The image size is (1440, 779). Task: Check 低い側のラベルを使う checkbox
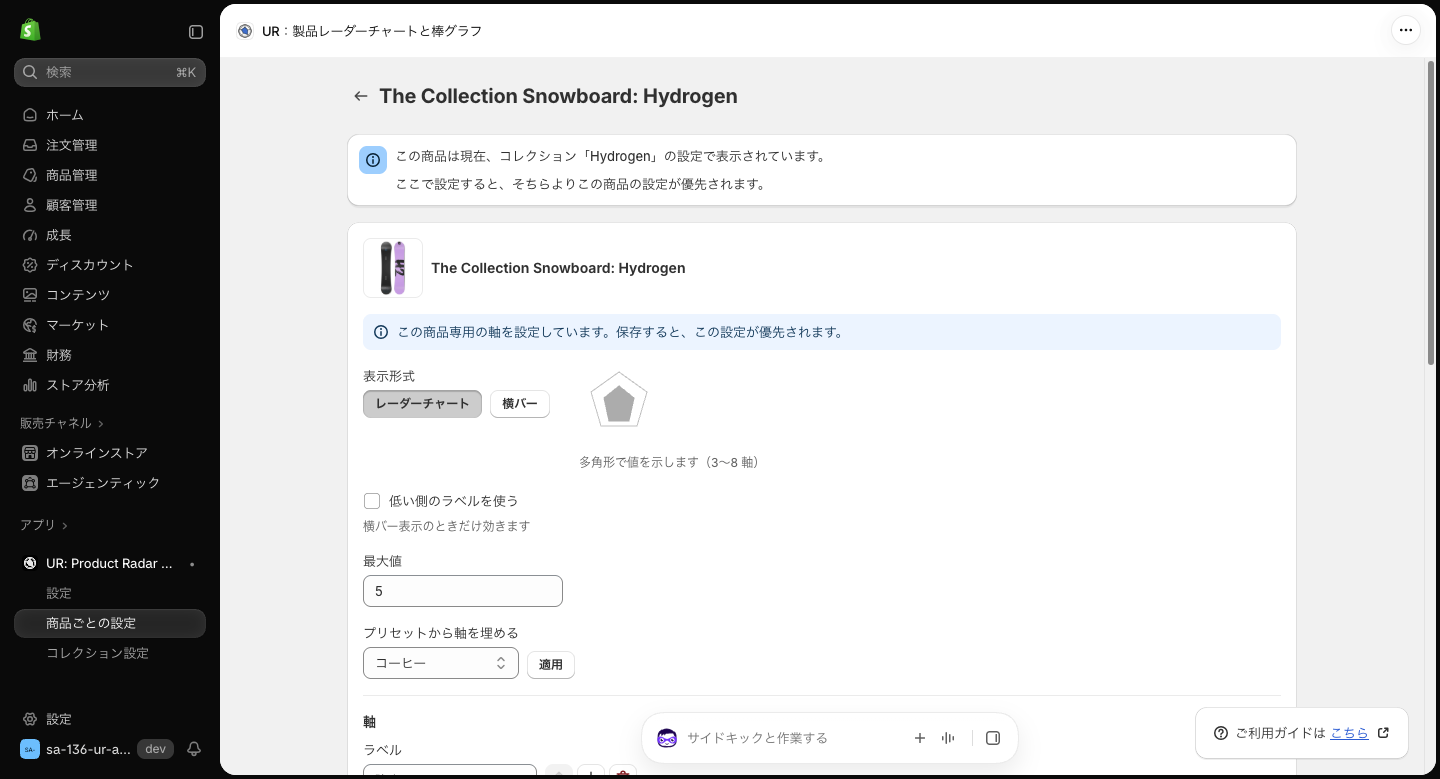[372, 501]
